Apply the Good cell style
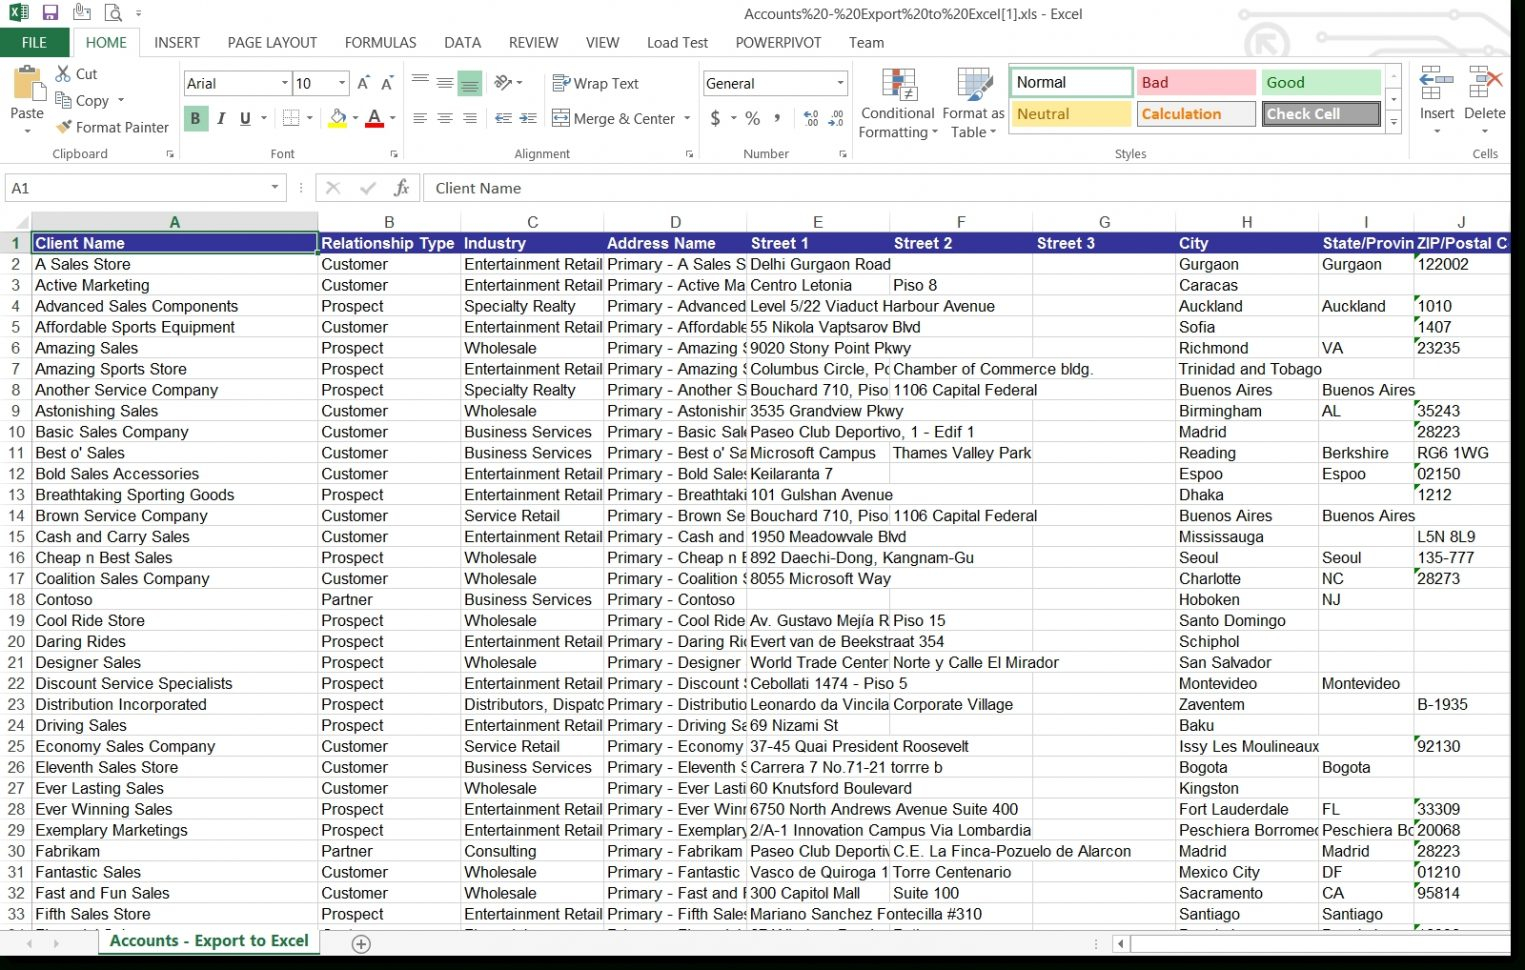This screenshot has height=970, width=1525. click(x=1320, y=82)
